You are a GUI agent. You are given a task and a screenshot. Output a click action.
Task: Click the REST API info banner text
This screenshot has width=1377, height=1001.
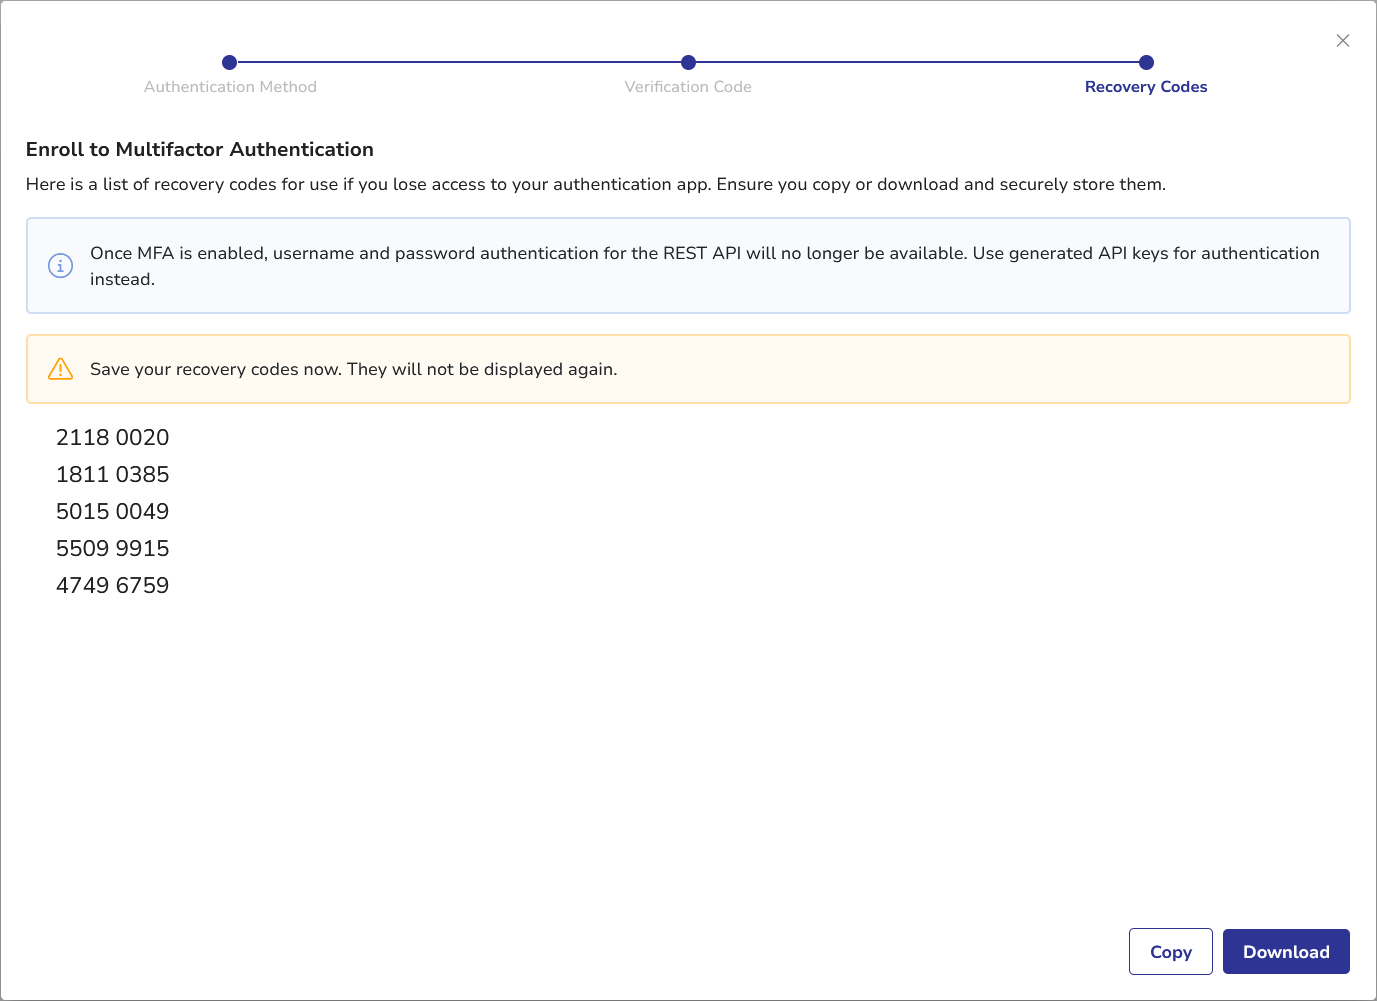point(704,254)
